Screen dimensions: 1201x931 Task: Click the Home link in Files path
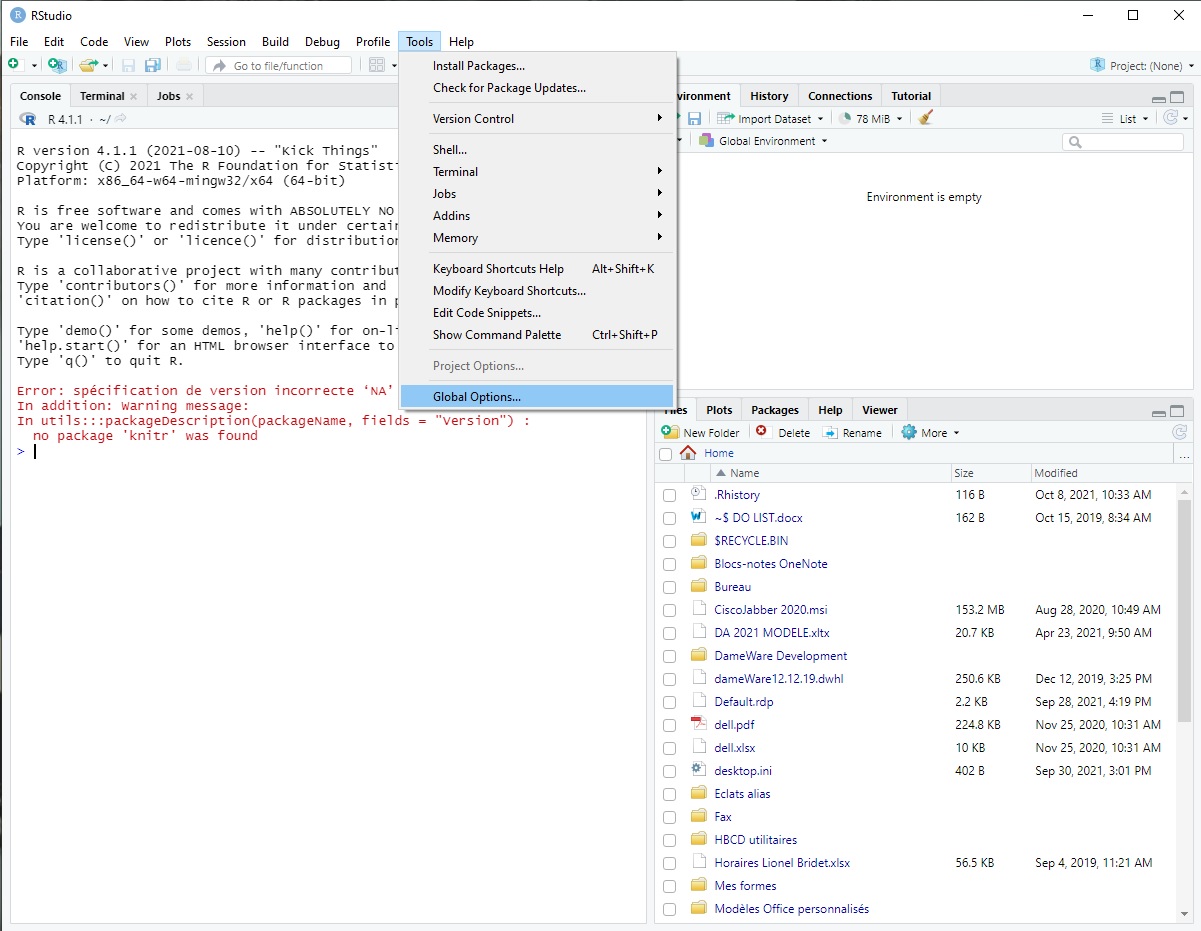[718, 453]
